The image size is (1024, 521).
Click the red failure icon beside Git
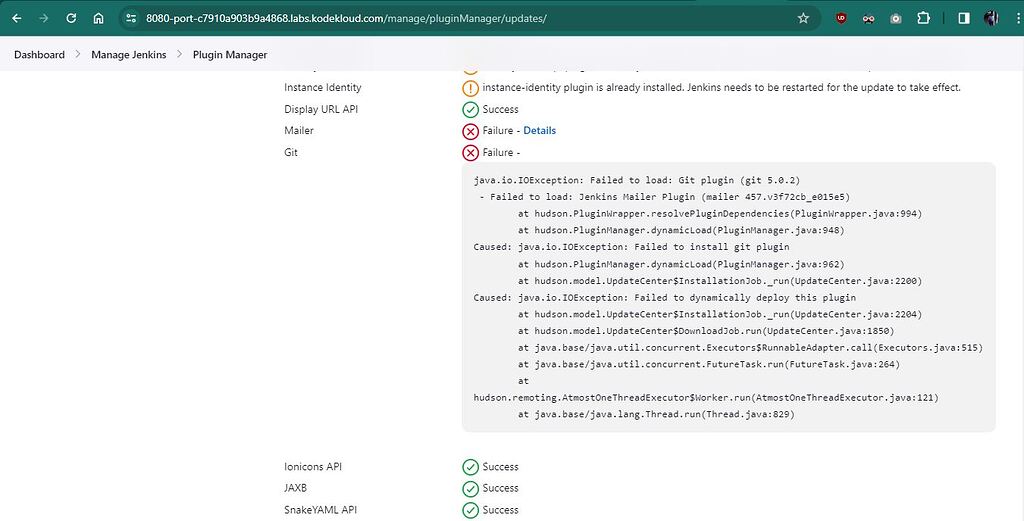tap(470, 153)
